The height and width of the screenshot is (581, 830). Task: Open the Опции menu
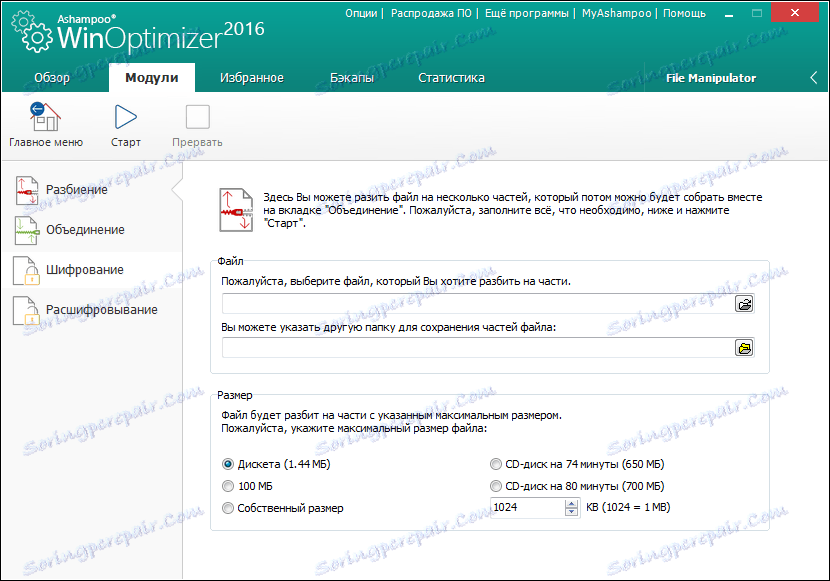[359, 13]
